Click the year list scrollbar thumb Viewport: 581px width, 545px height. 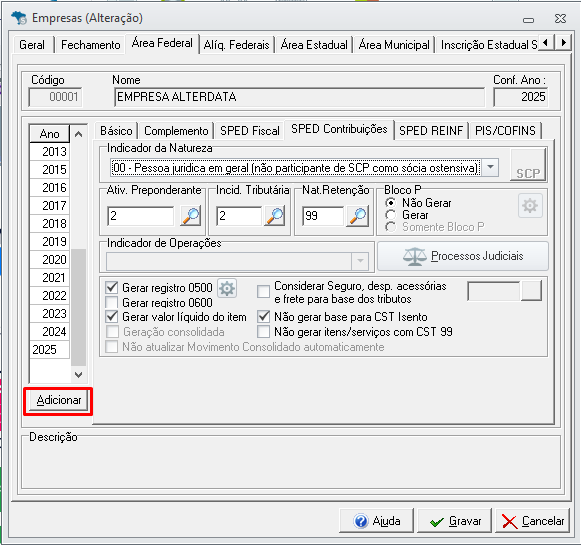pos(78,307)
